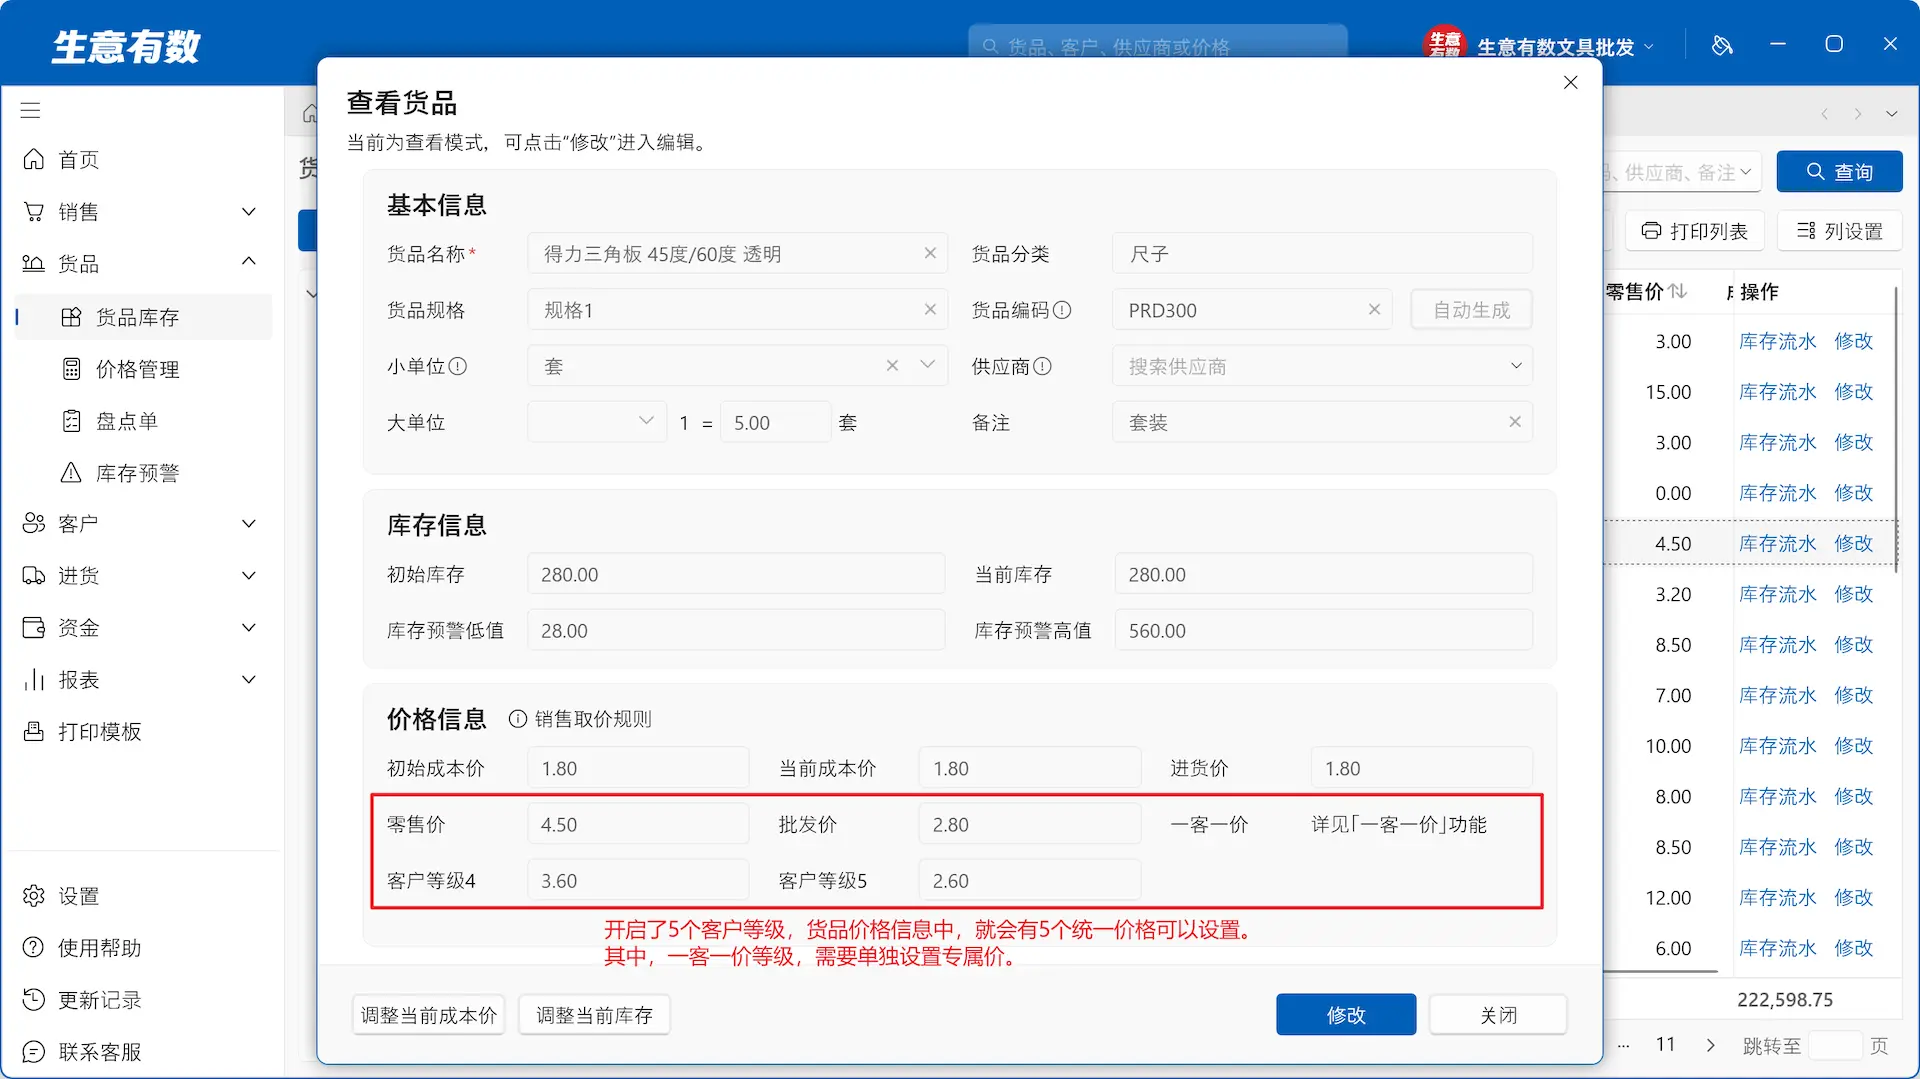Click the info icon beside 小单位
This screenshot has width=1920, height=1079.
point(458,366)
